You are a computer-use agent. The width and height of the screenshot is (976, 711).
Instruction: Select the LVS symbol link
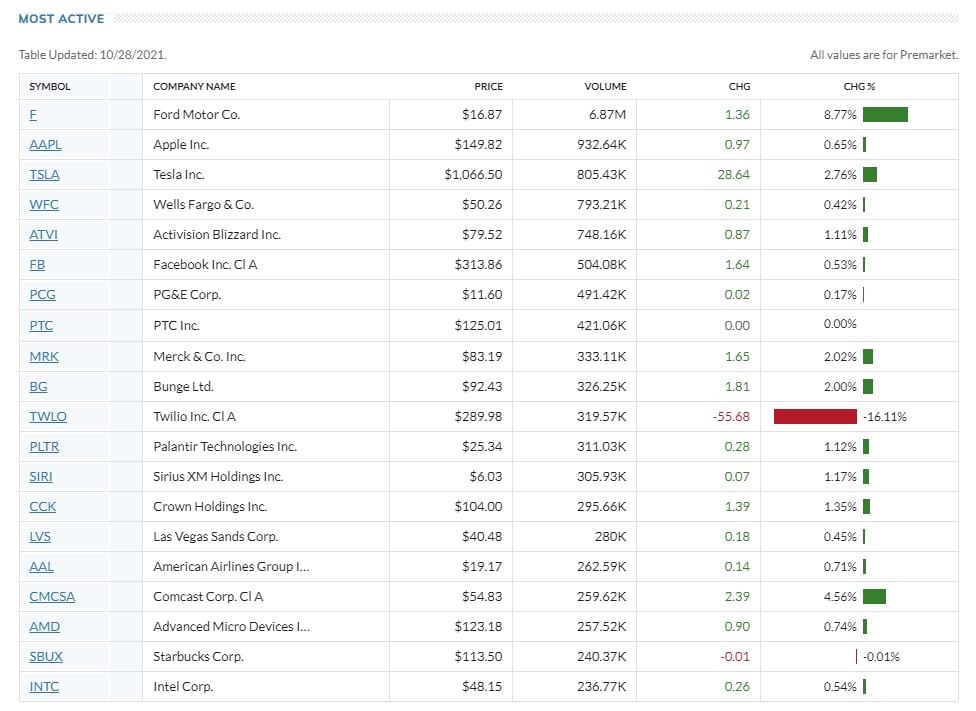click(40, 537)
